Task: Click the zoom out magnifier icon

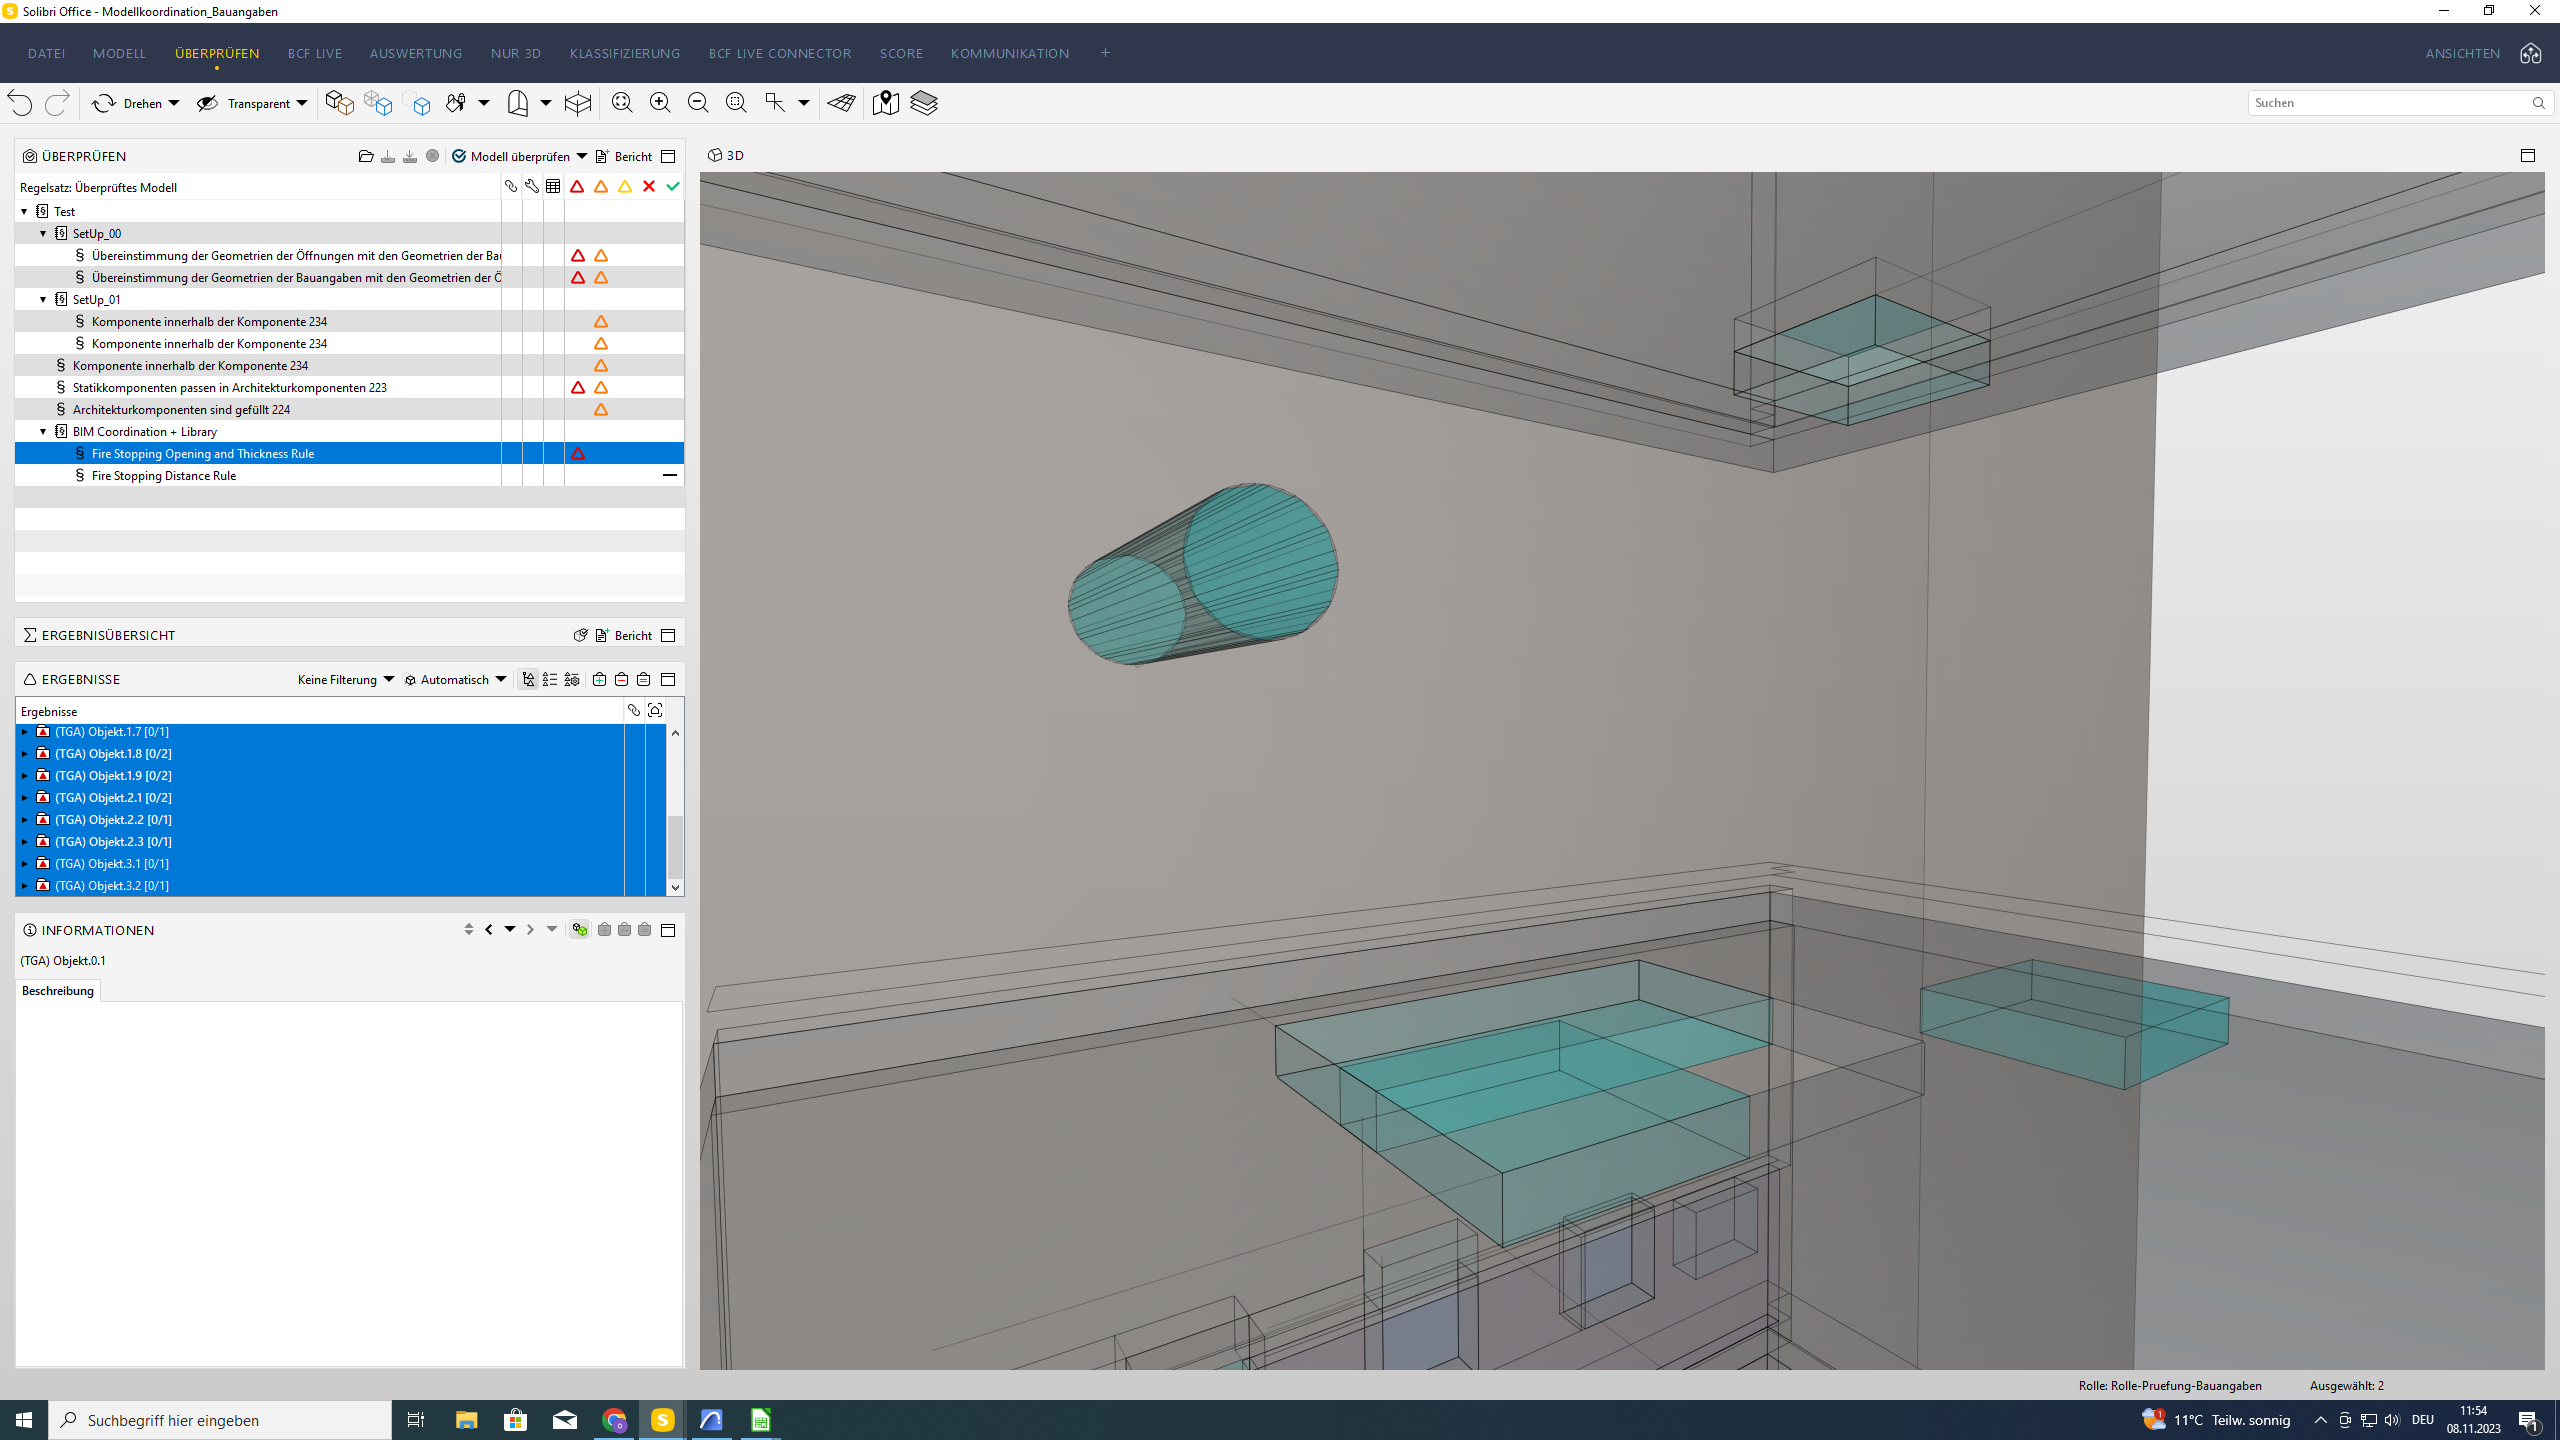Action: [698, 103]
